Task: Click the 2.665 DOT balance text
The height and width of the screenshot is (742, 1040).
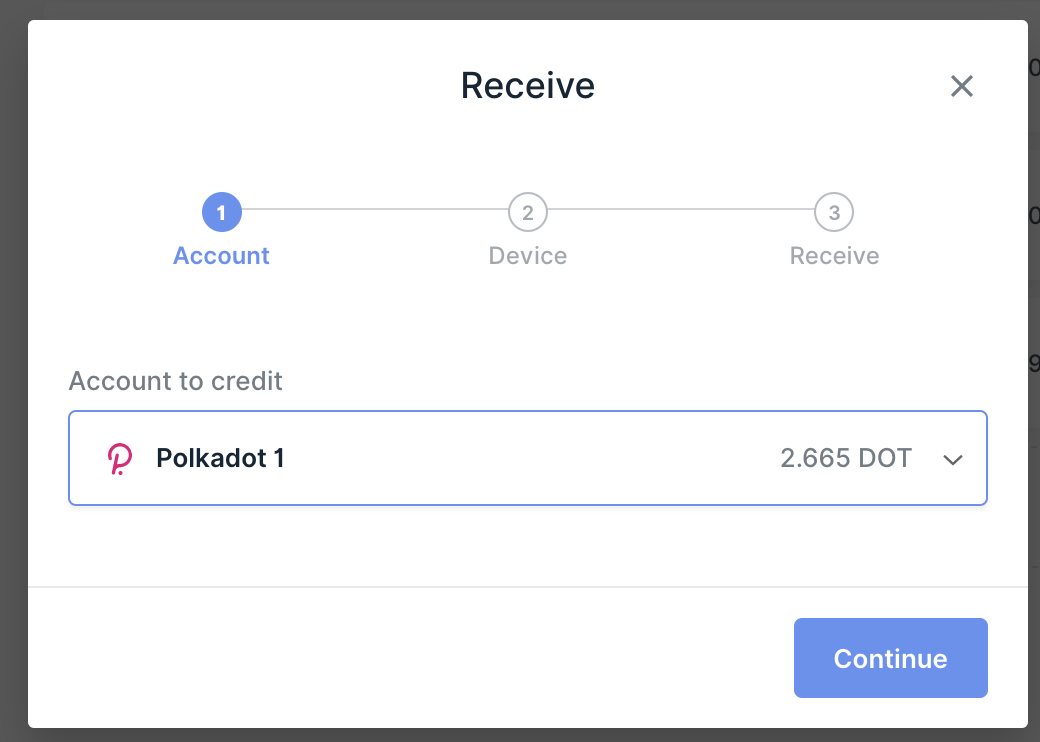Action: coord(846,458)
